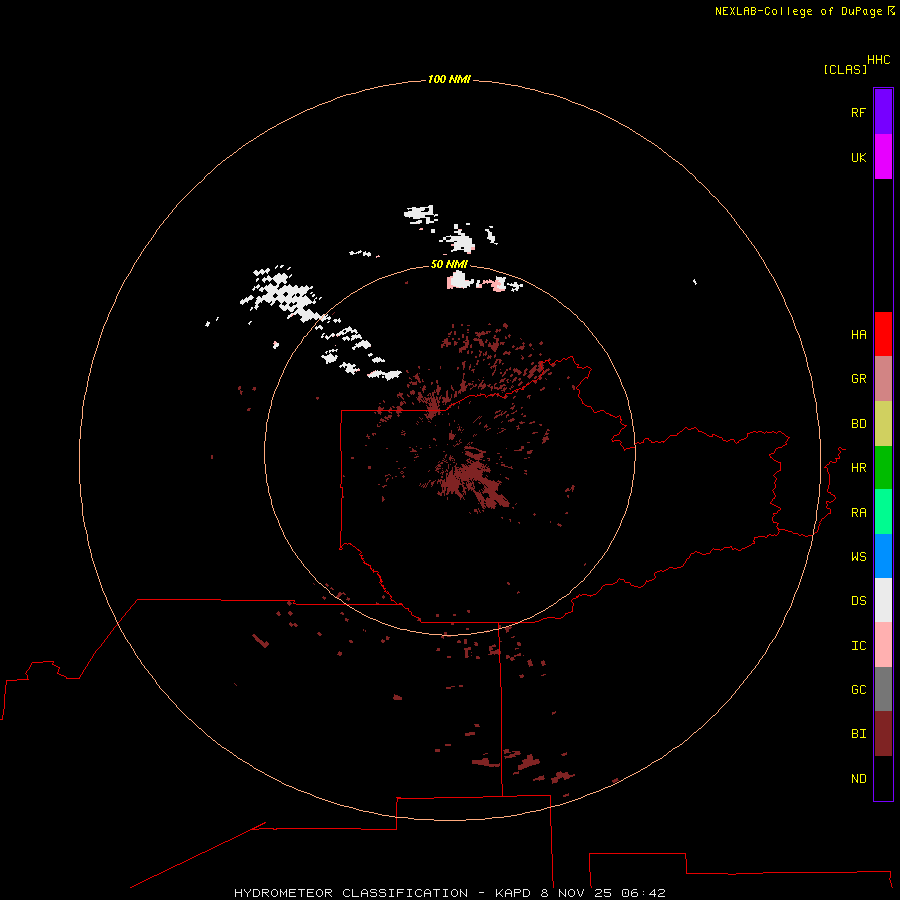Click the HA legend label
Image resolution: width=900 pixels, height=900 pixels.
858,335
